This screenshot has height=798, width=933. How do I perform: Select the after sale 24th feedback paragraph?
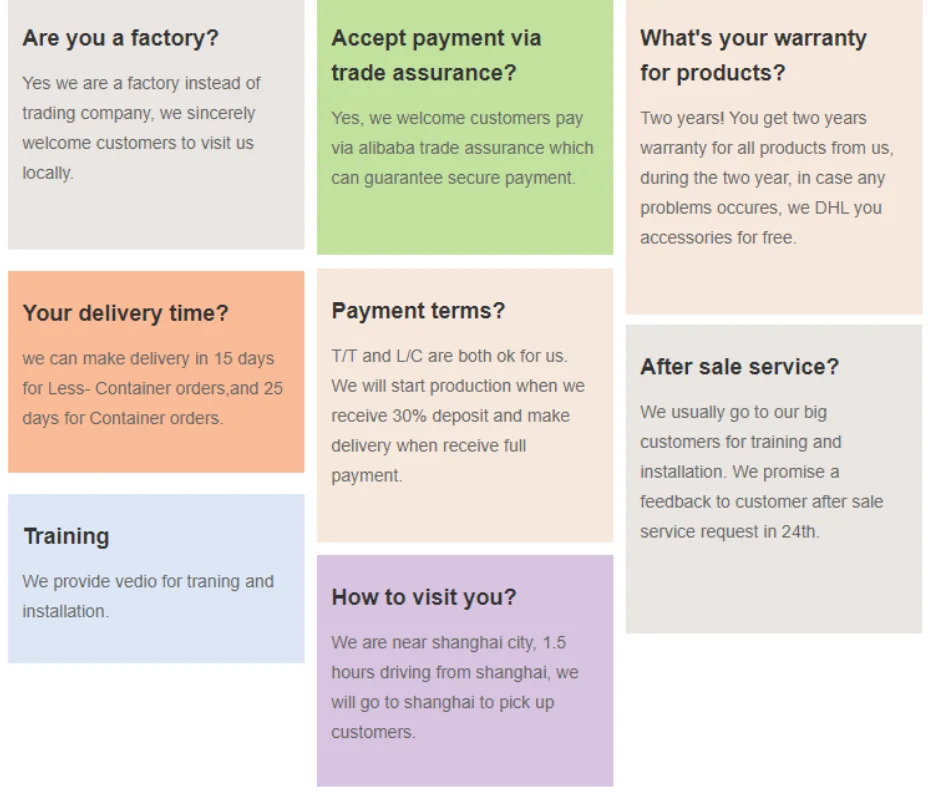[x=762, y=471]
